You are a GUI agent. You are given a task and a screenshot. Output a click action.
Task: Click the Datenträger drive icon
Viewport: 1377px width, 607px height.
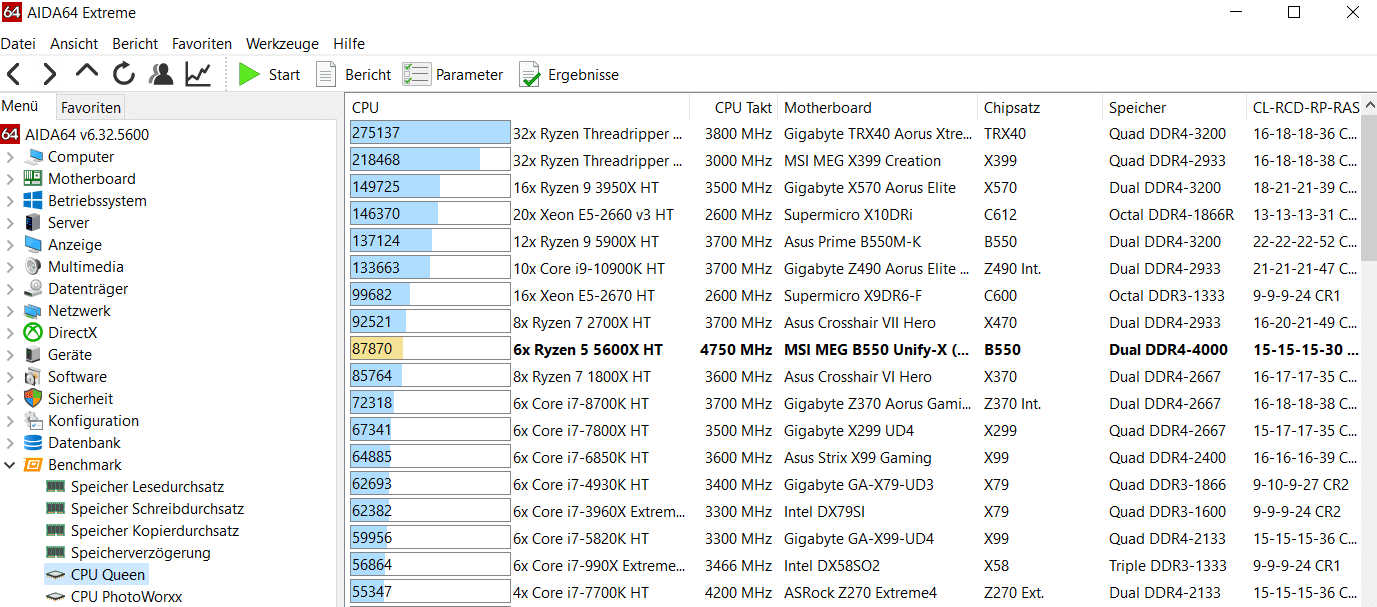pos(34,289)
